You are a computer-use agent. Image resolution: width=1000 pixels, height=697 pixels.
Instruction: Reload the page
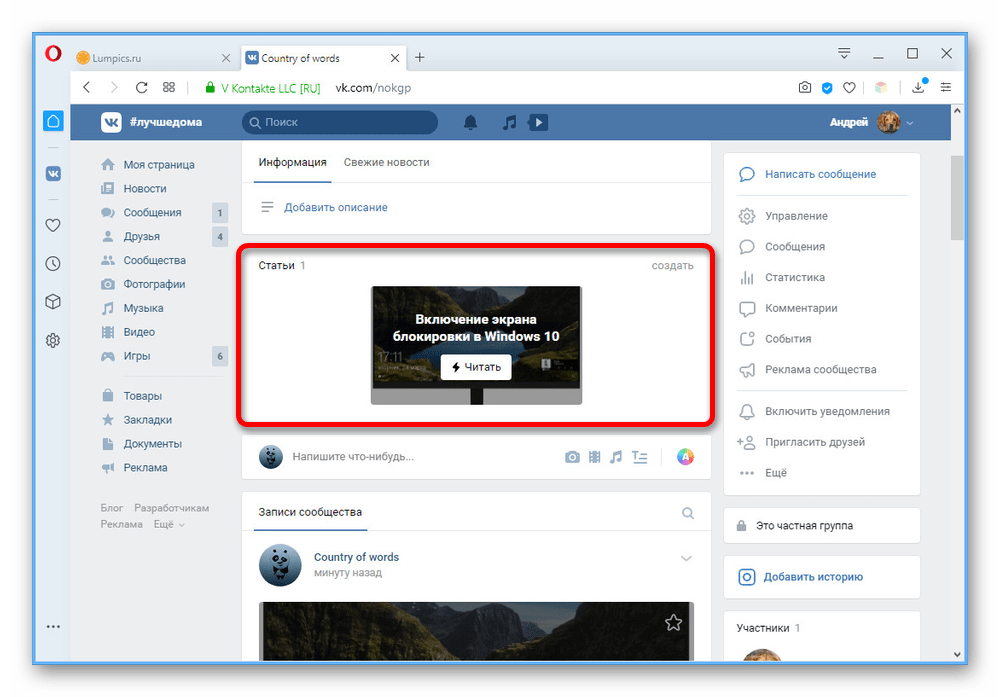click(x=142, y=87)
